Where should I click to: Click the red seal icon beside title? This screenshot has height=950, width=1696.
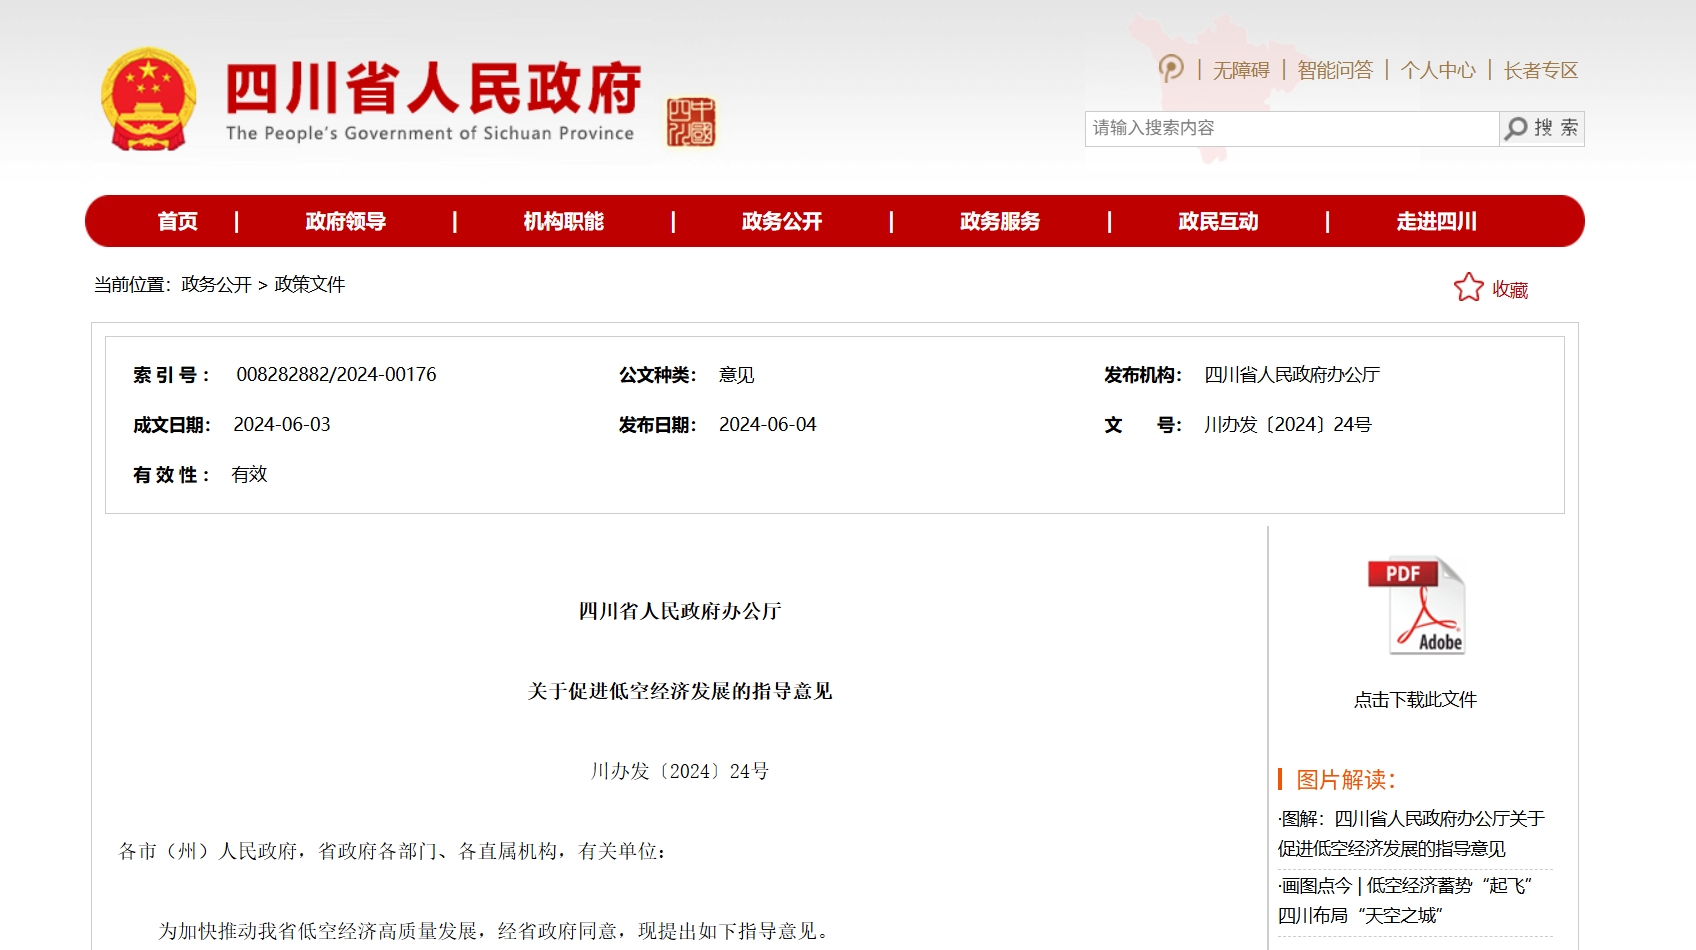click(x=691, y=122)
